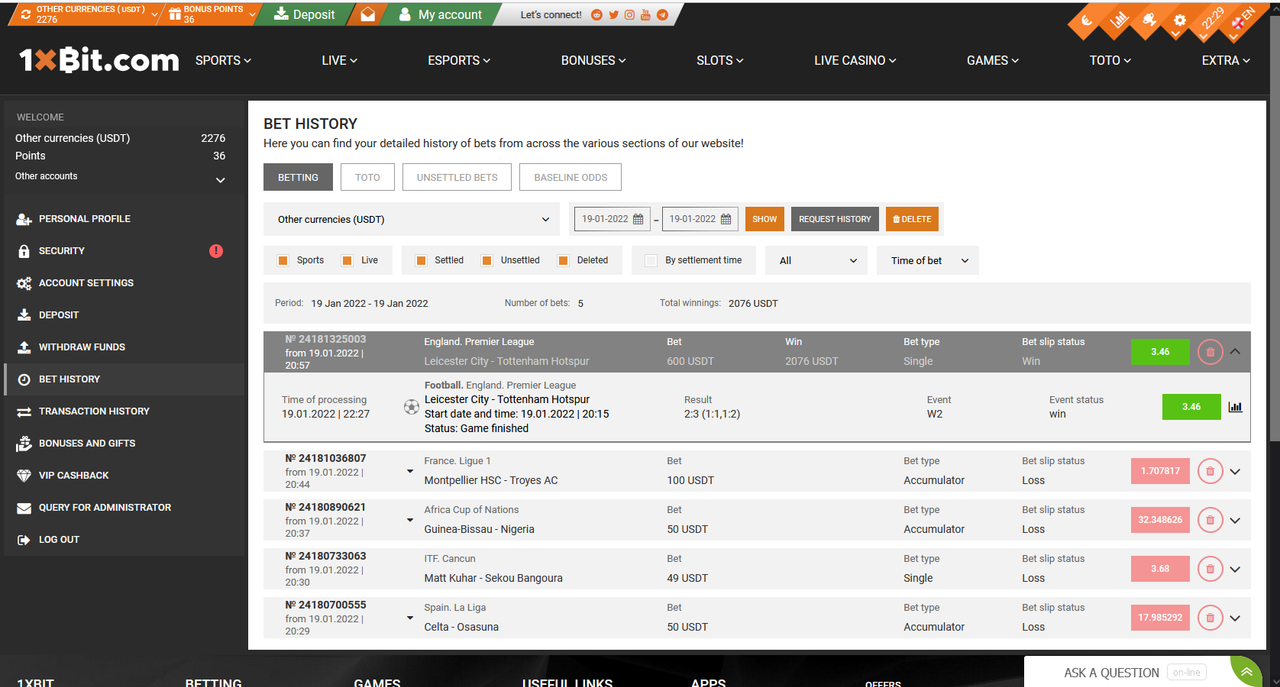The height and width of the screenshot is (687, 1280).
Task: Delete bet slip 24181325003 with trash icon
Action: coord(1210,352)
